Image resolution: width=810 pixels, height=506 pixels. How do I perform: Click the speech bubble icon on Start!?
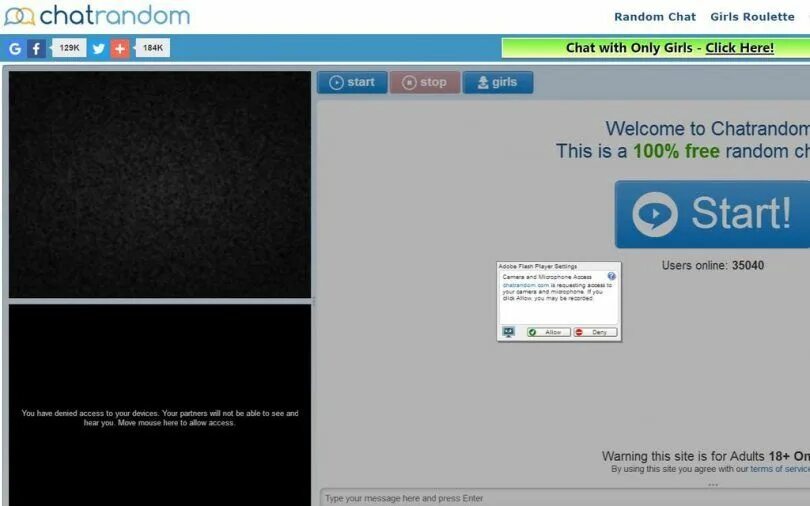point(655,214)
